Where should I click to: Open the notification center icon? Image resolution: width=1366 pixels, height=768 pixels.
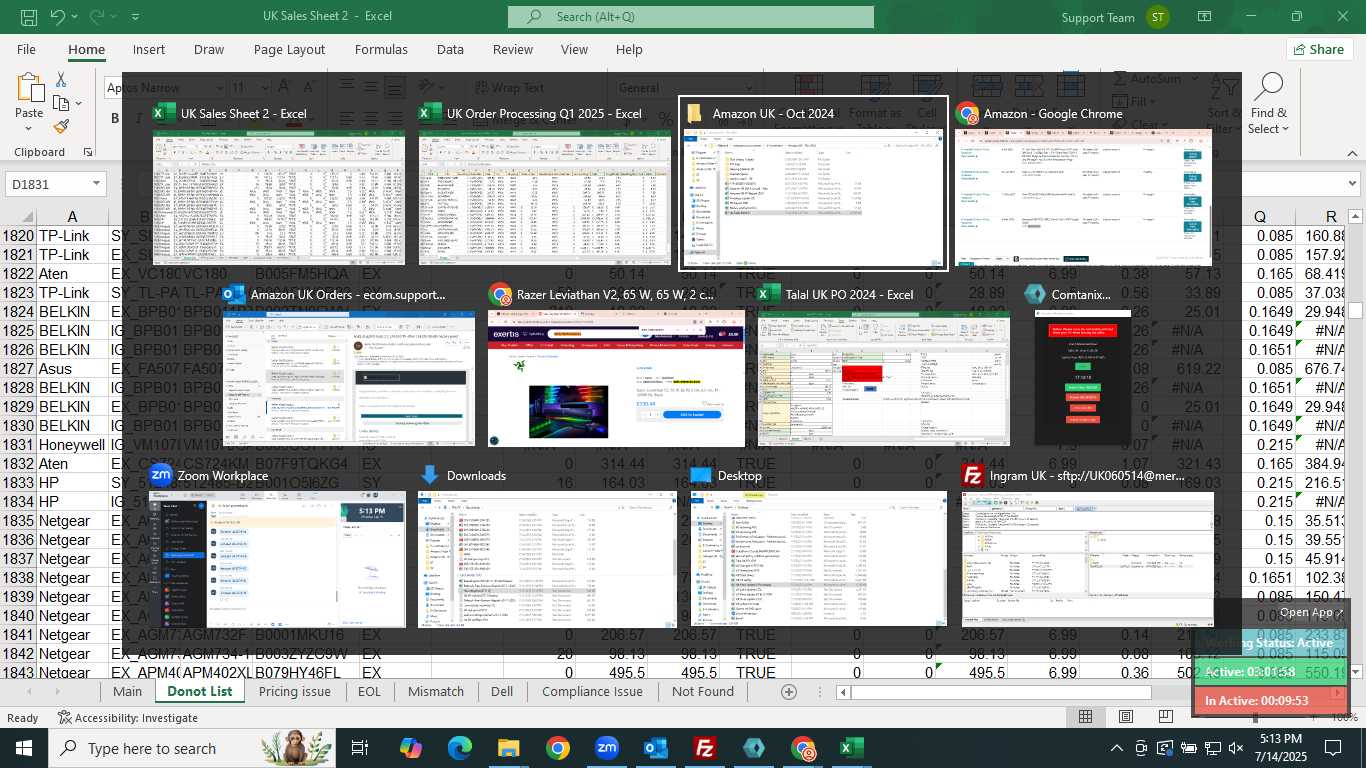[x=1332, y=748]
